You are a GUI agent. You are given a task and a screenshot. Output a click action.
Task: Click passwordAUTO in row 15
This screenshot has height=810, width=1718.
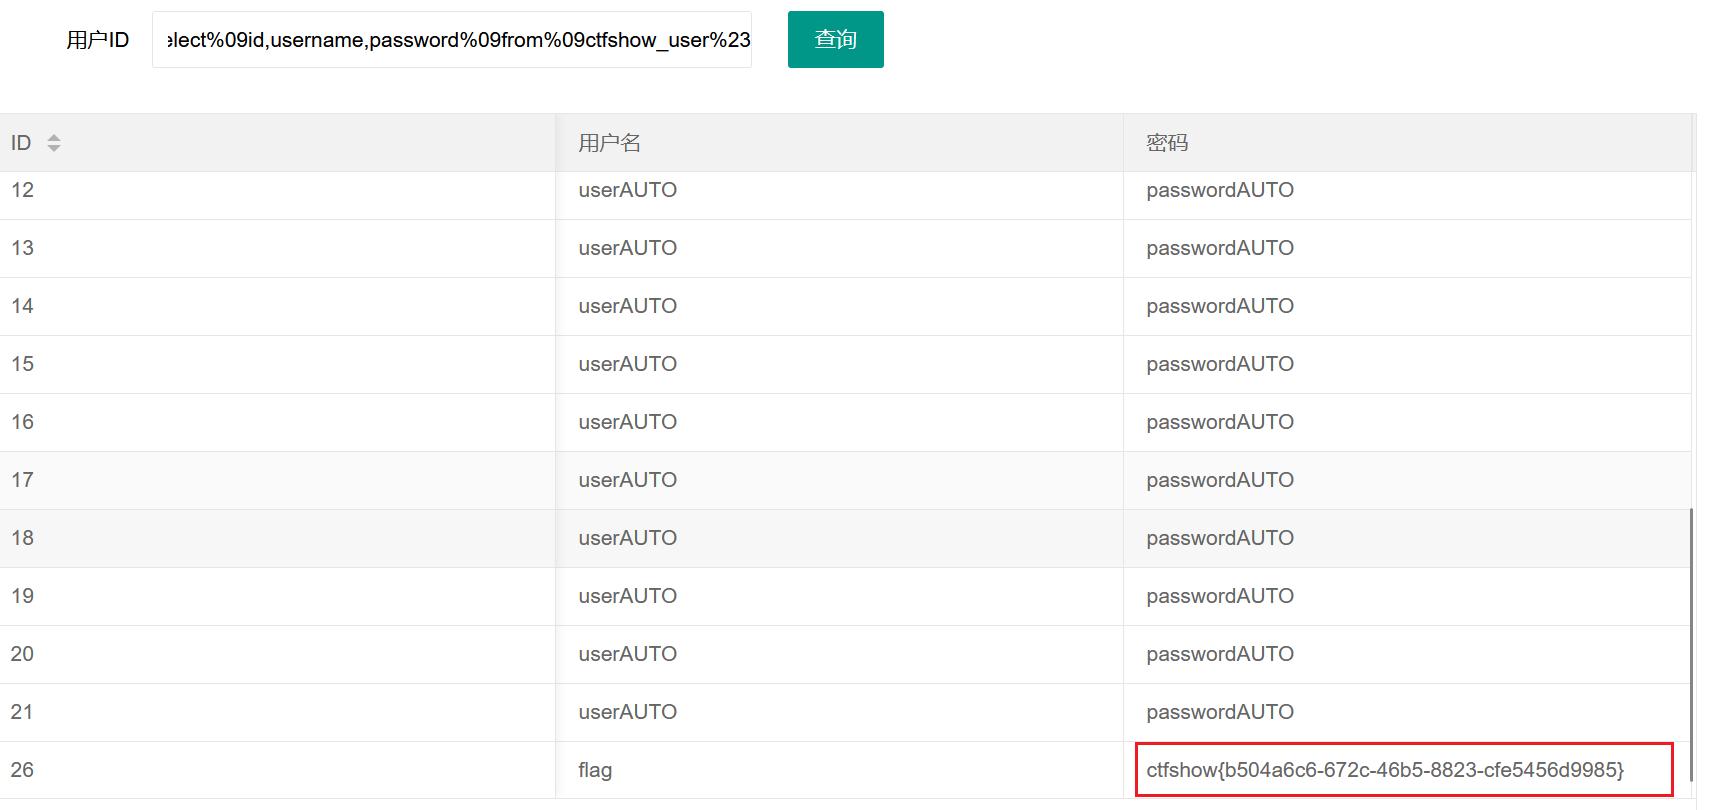[x=1220, y=364]
